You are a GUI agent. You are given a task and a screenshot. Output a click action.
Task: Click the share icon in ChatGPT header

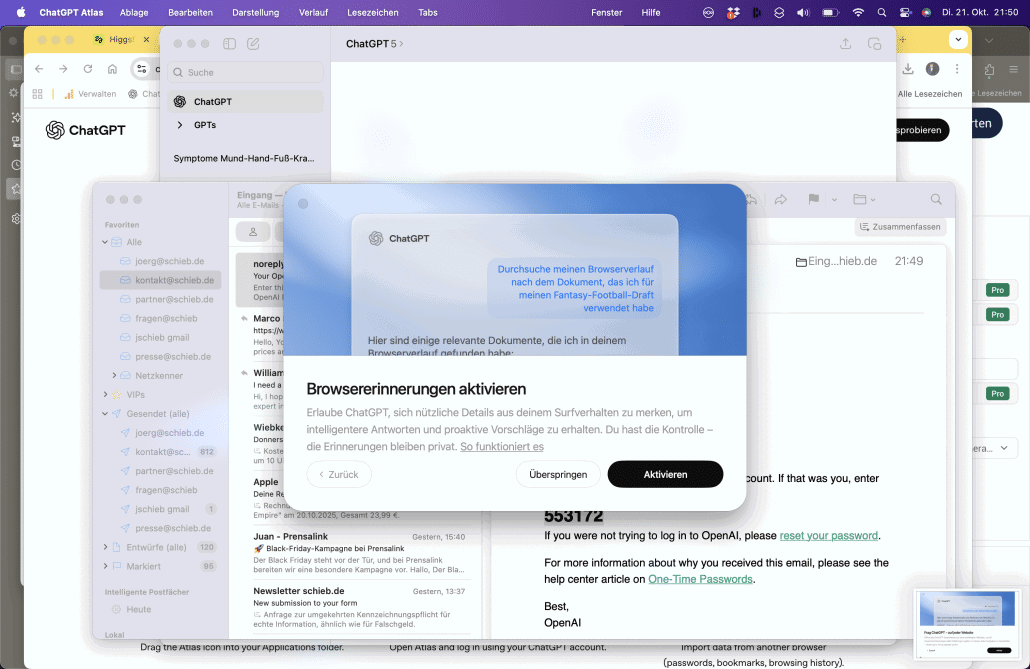845,44
